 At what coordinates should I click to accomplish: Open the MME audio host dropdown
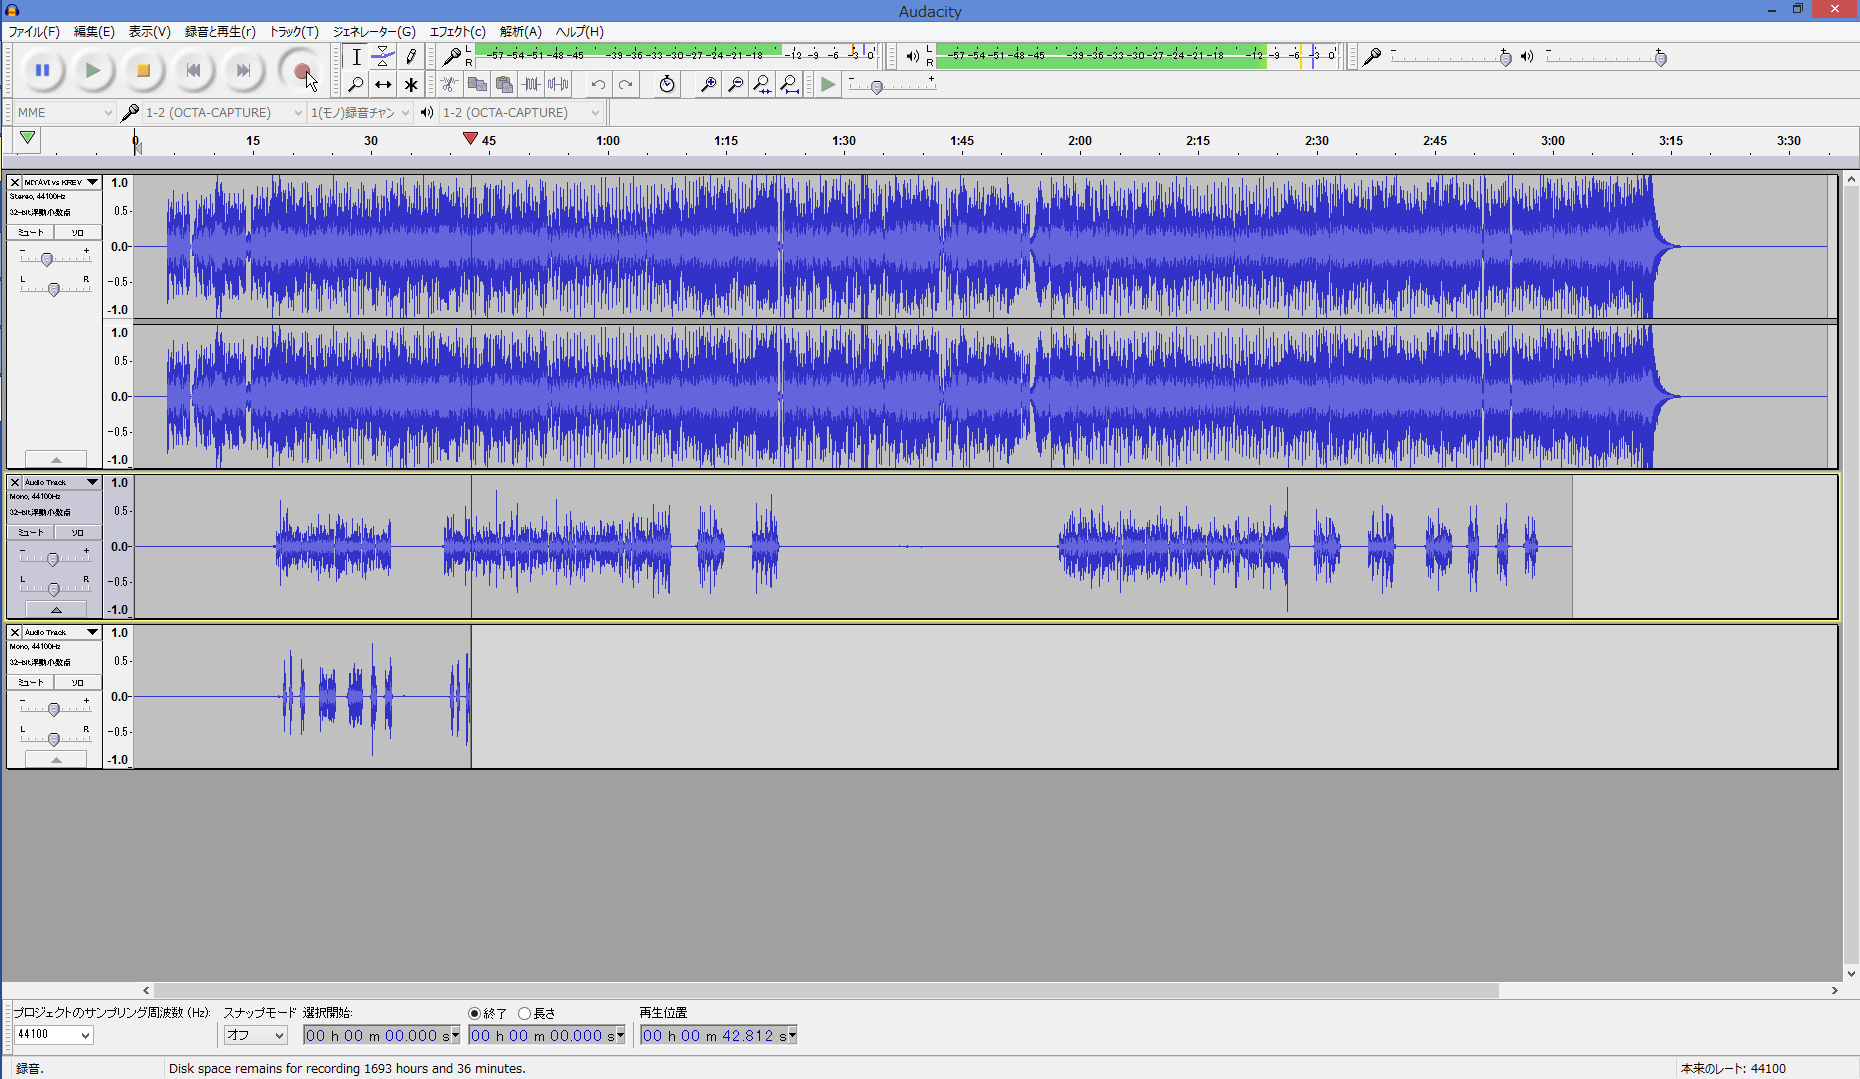point(65,112)
